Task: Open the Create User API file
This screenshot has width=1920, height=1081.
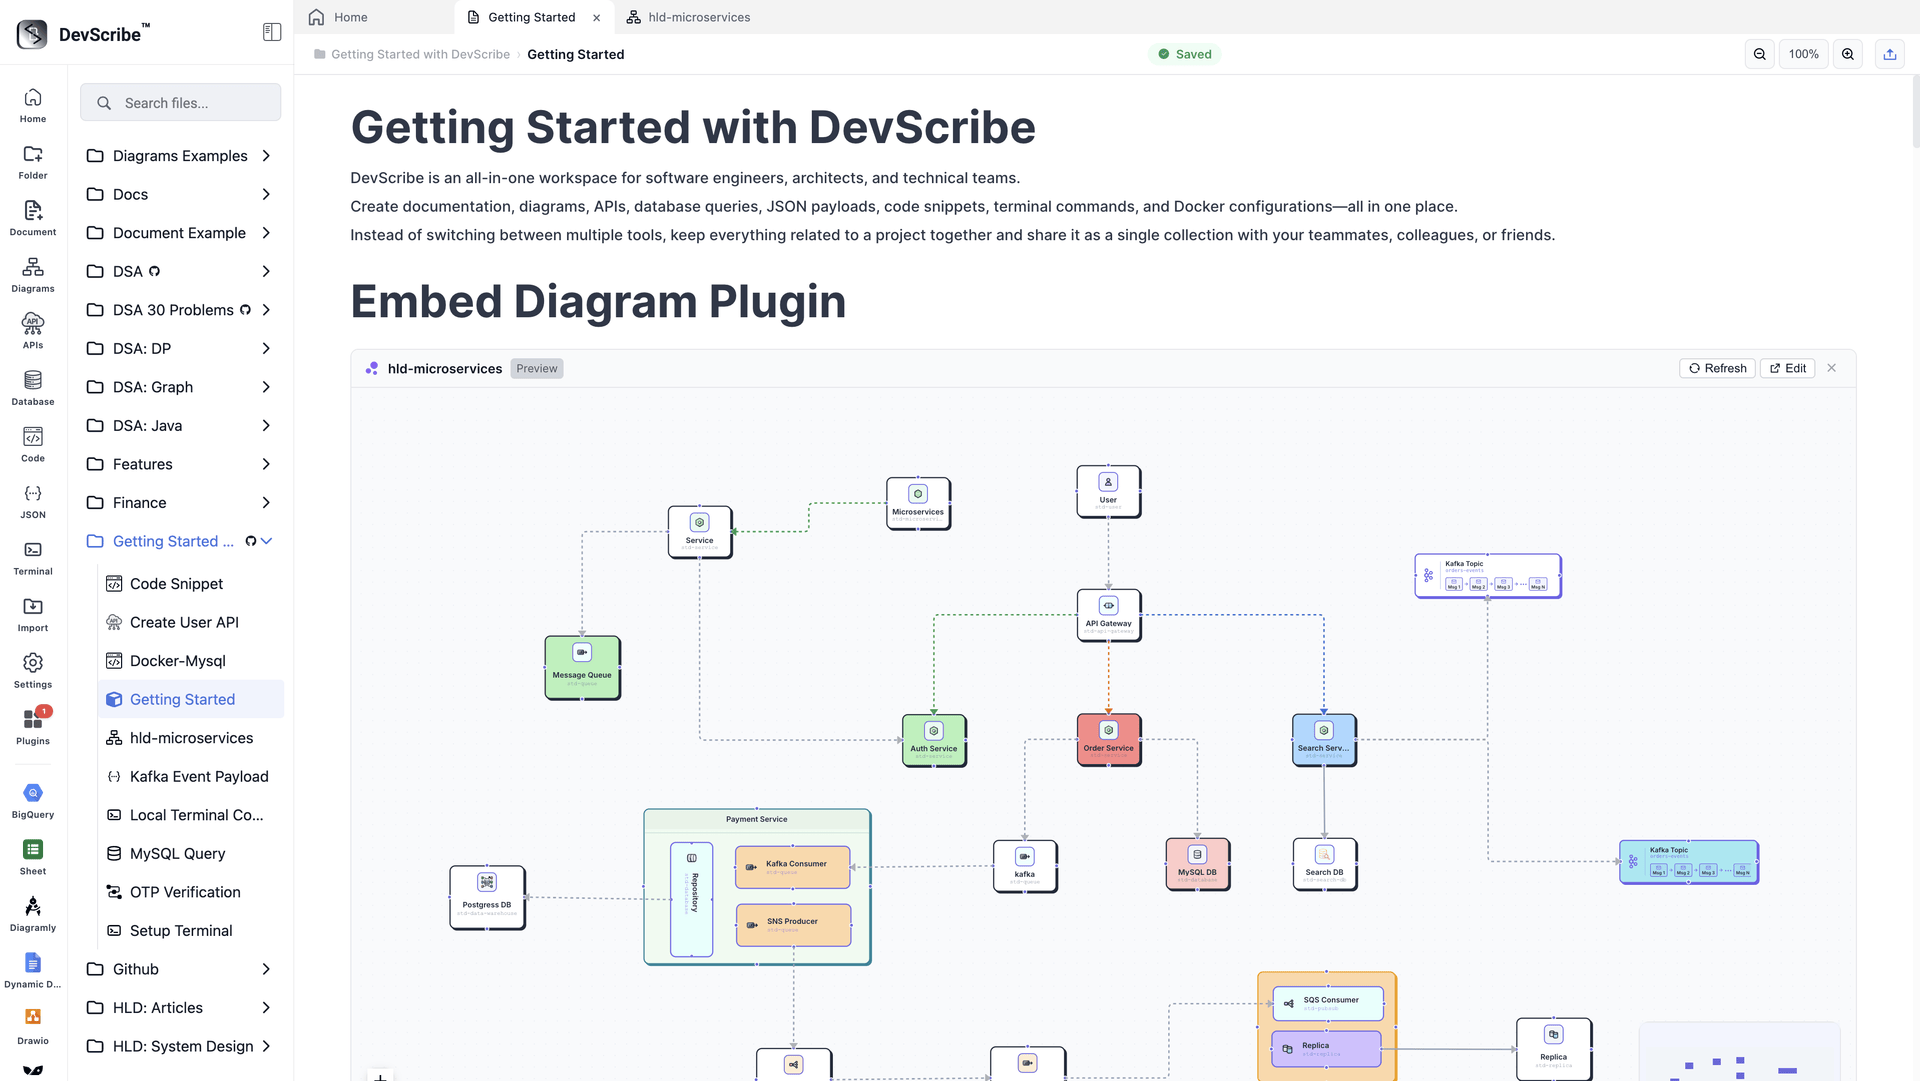Action: click(191, 622)
